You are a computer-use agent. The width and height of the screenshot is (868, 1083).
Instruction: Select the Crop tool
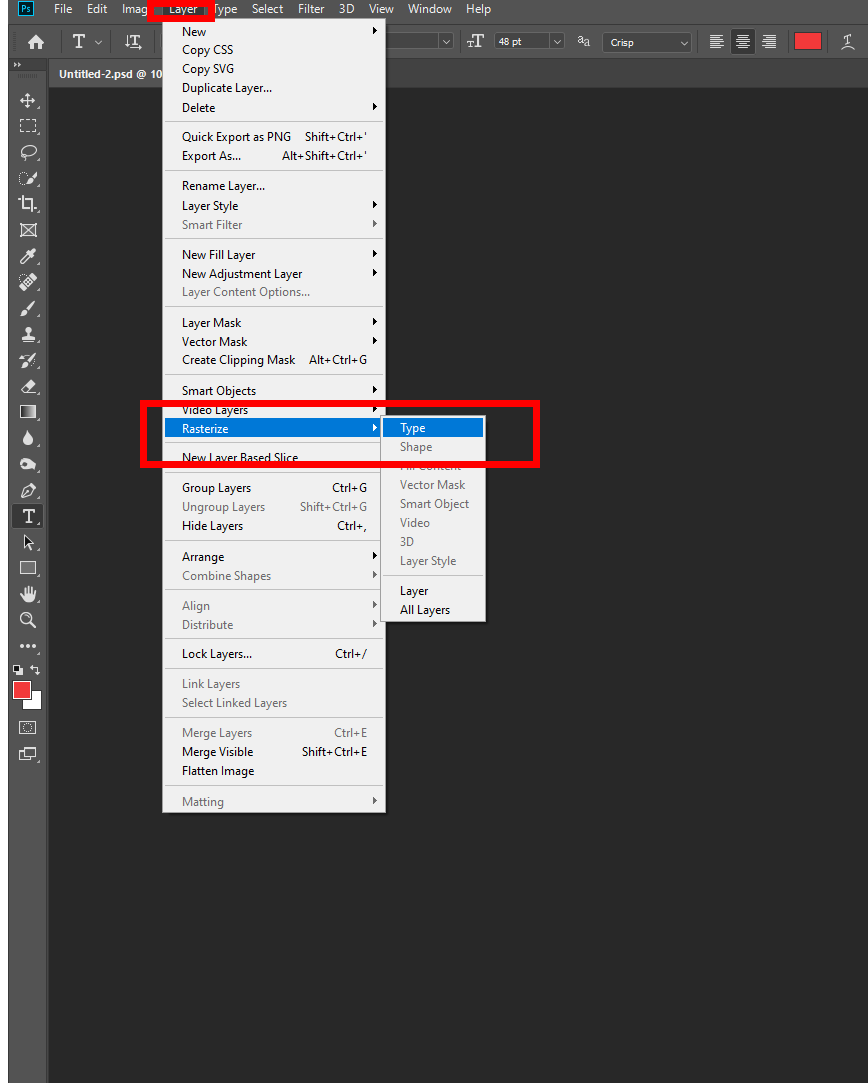tap(28, 204)
